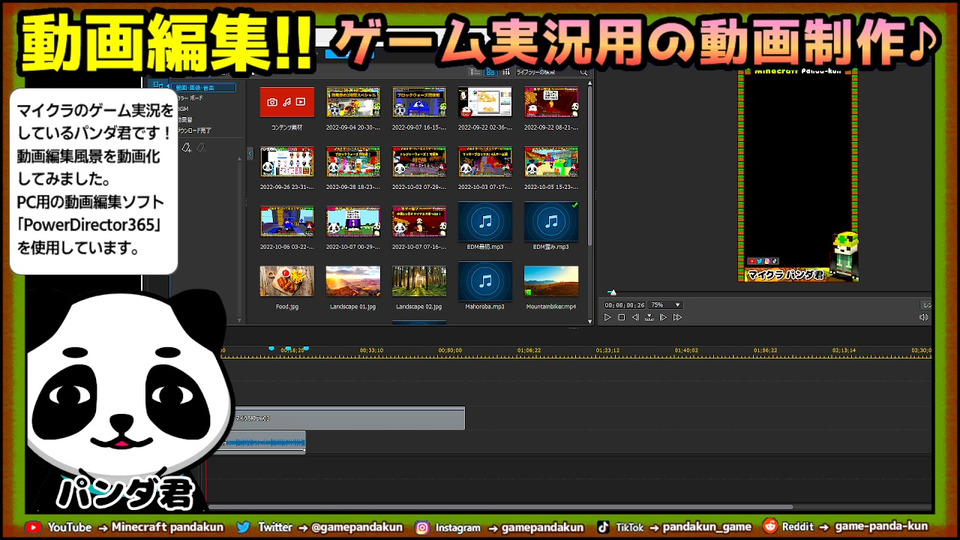Select the Landscape 02.jpg image
This screenshot has width=960, height=540.
(x=419, y=281)
